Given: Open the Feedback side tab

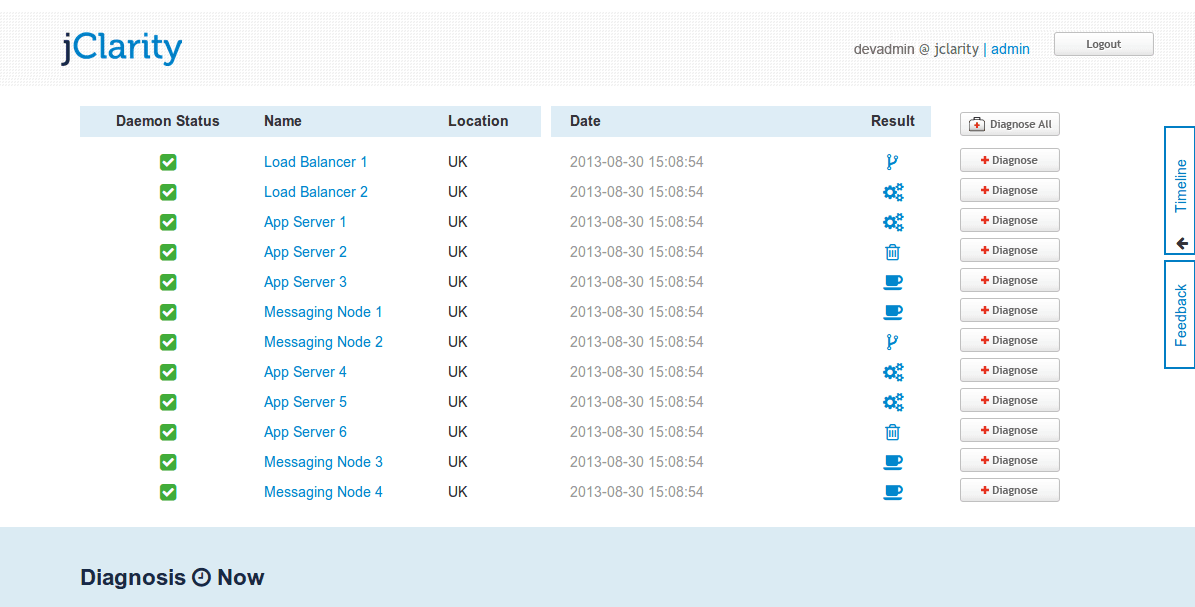Looking at the screenshot, I should tap(1180, 314).
